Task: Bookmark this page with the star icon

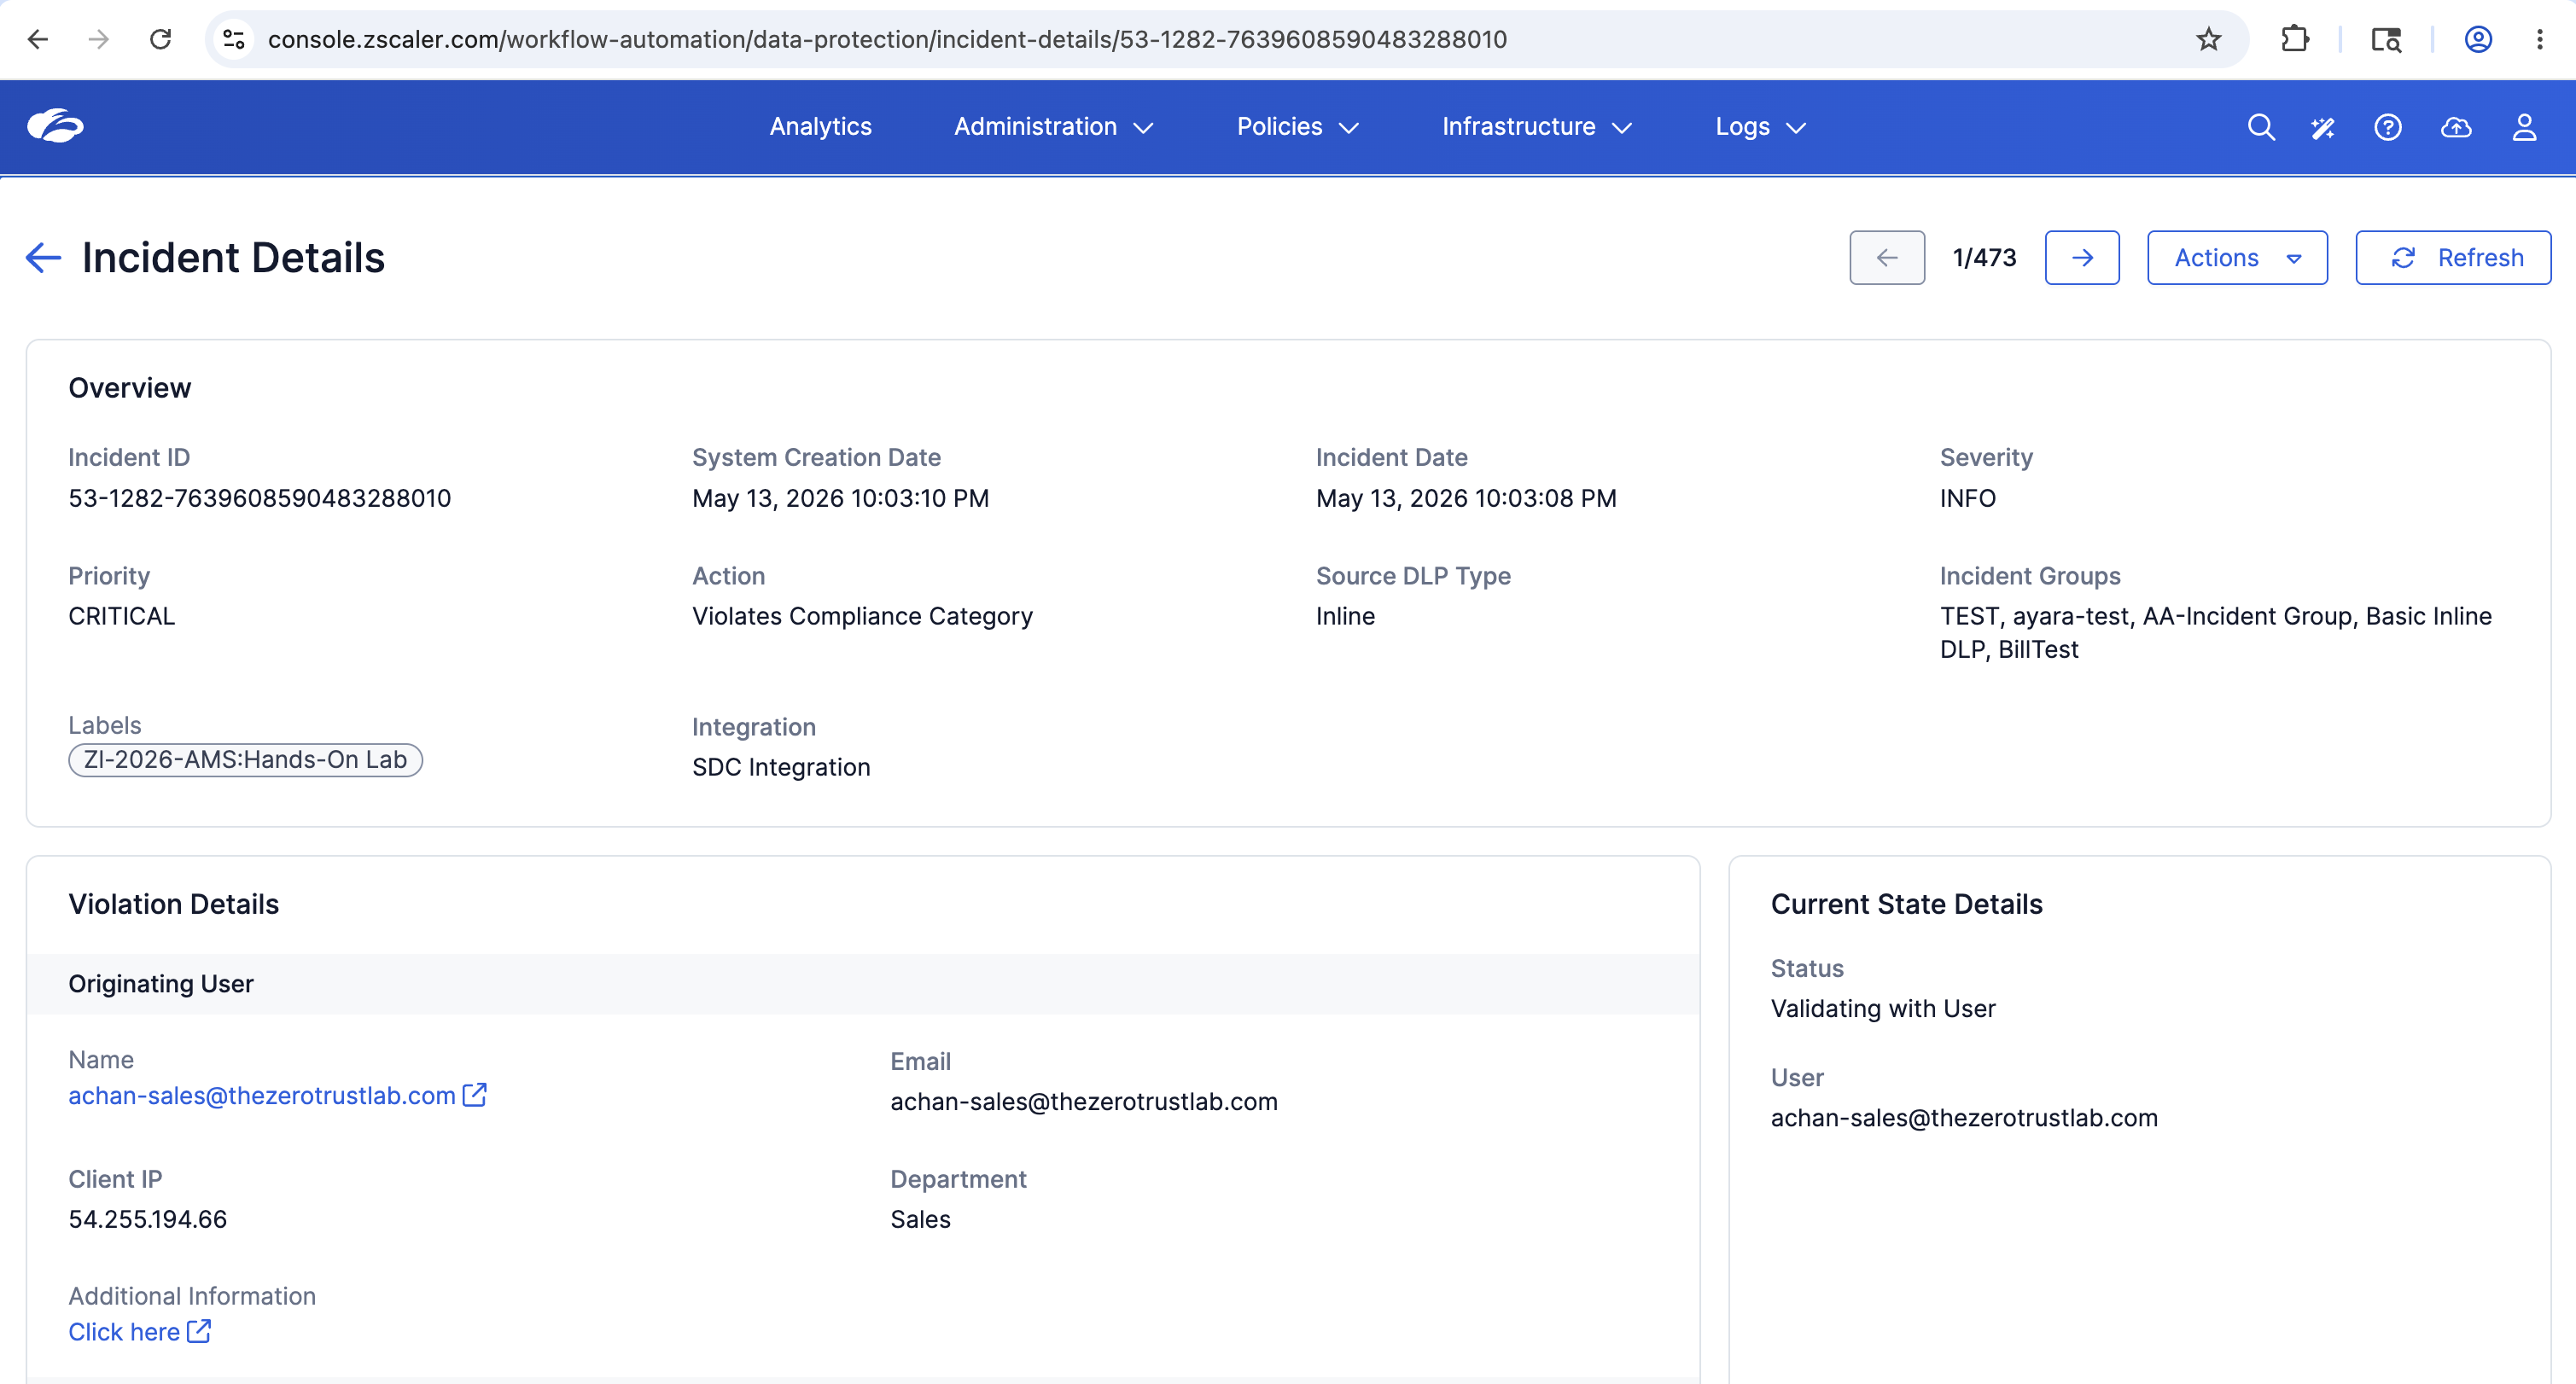Action: [x=2208, y=39]
